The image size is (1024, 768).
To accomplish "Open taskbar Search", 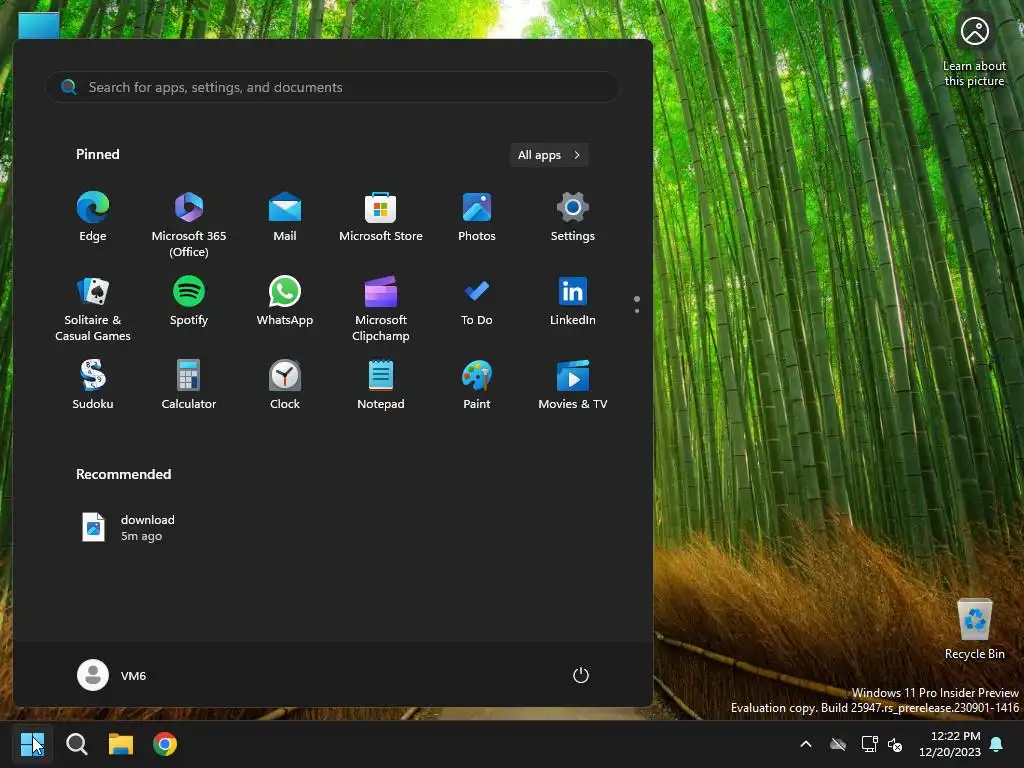I will (x=77, y=744).
